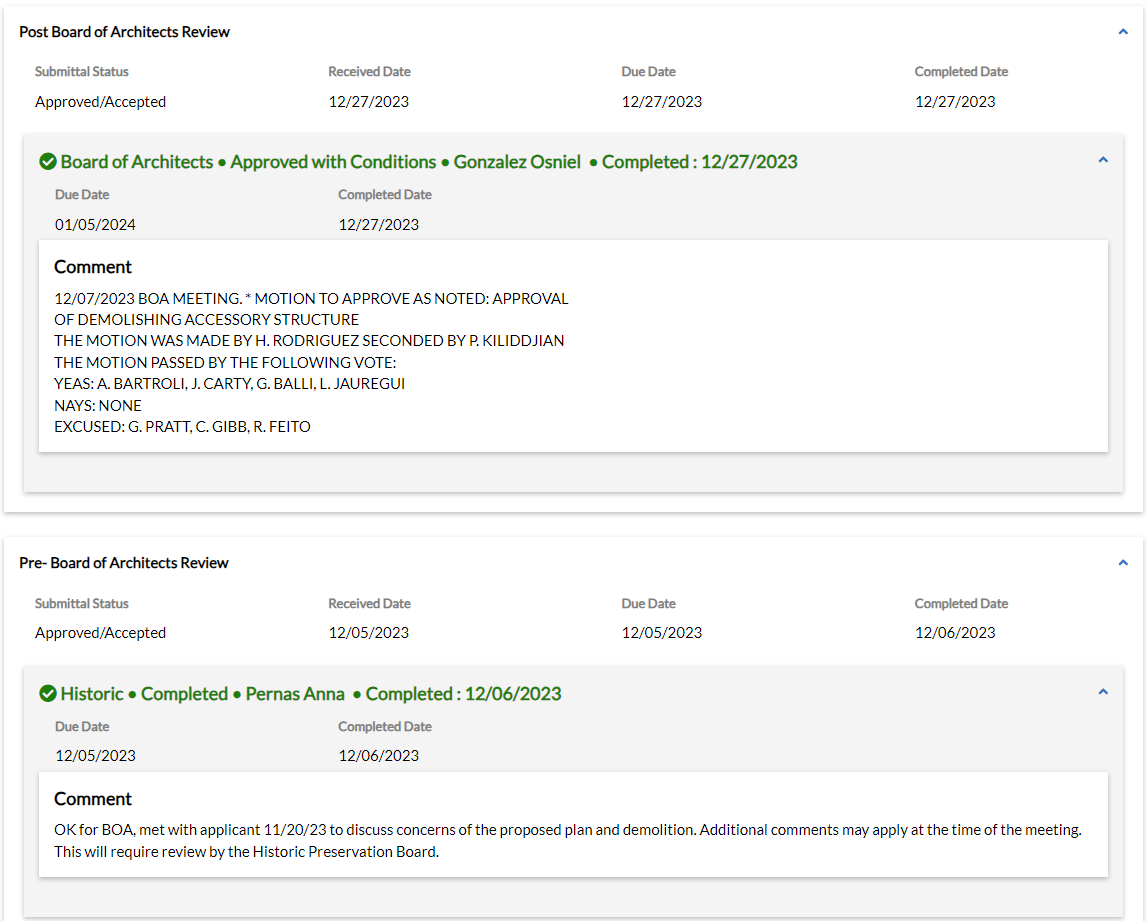Image resolution: width=1147 pixels, height=921 pixels.
Task: Click the Post Board of Architects Review heading
Action: click(x=124, y=32)
